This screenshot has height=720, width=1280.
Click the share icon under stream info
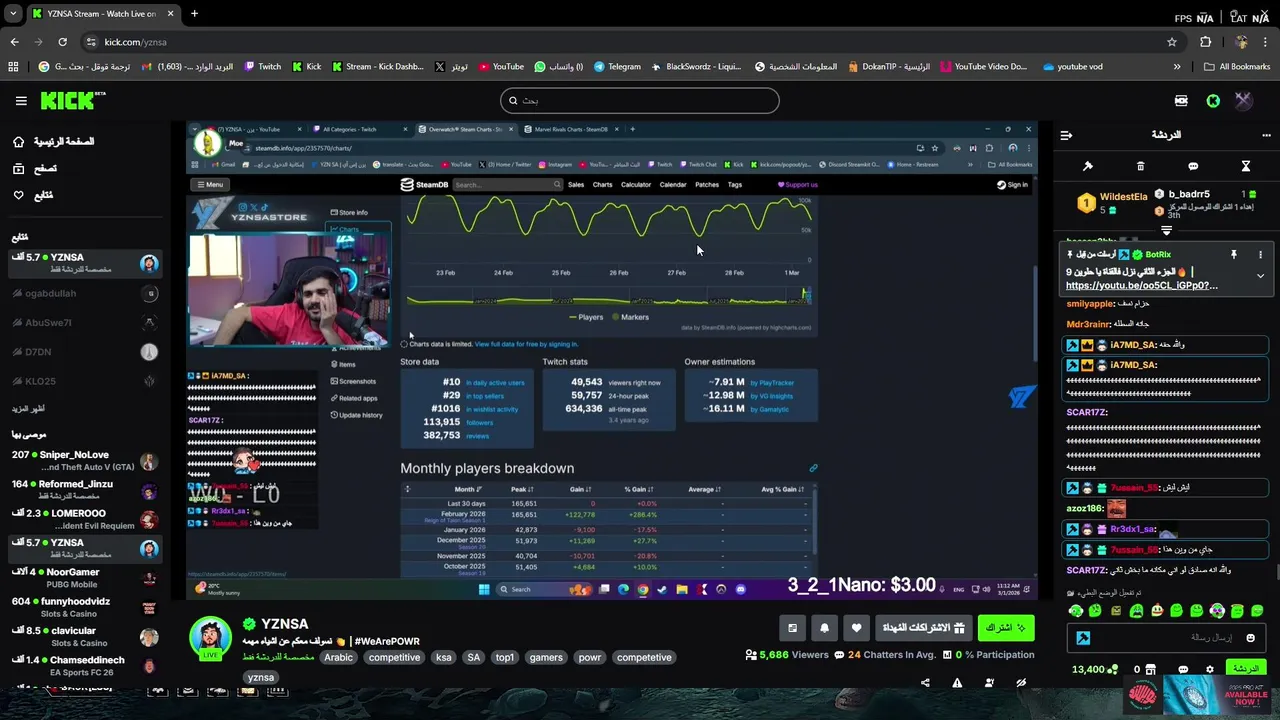[x=925, y=683]
